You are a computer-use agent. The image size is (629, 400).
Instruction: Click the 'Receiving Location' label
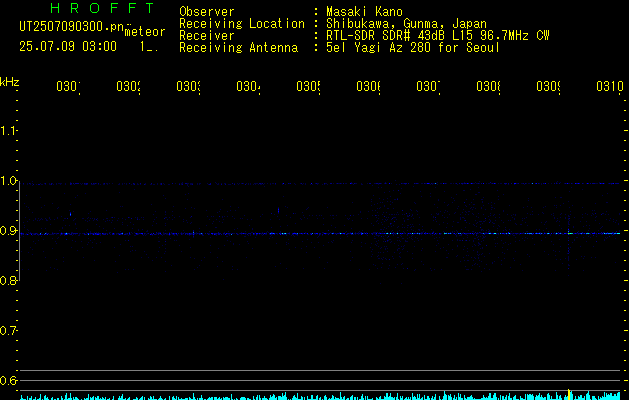point(242,24)
